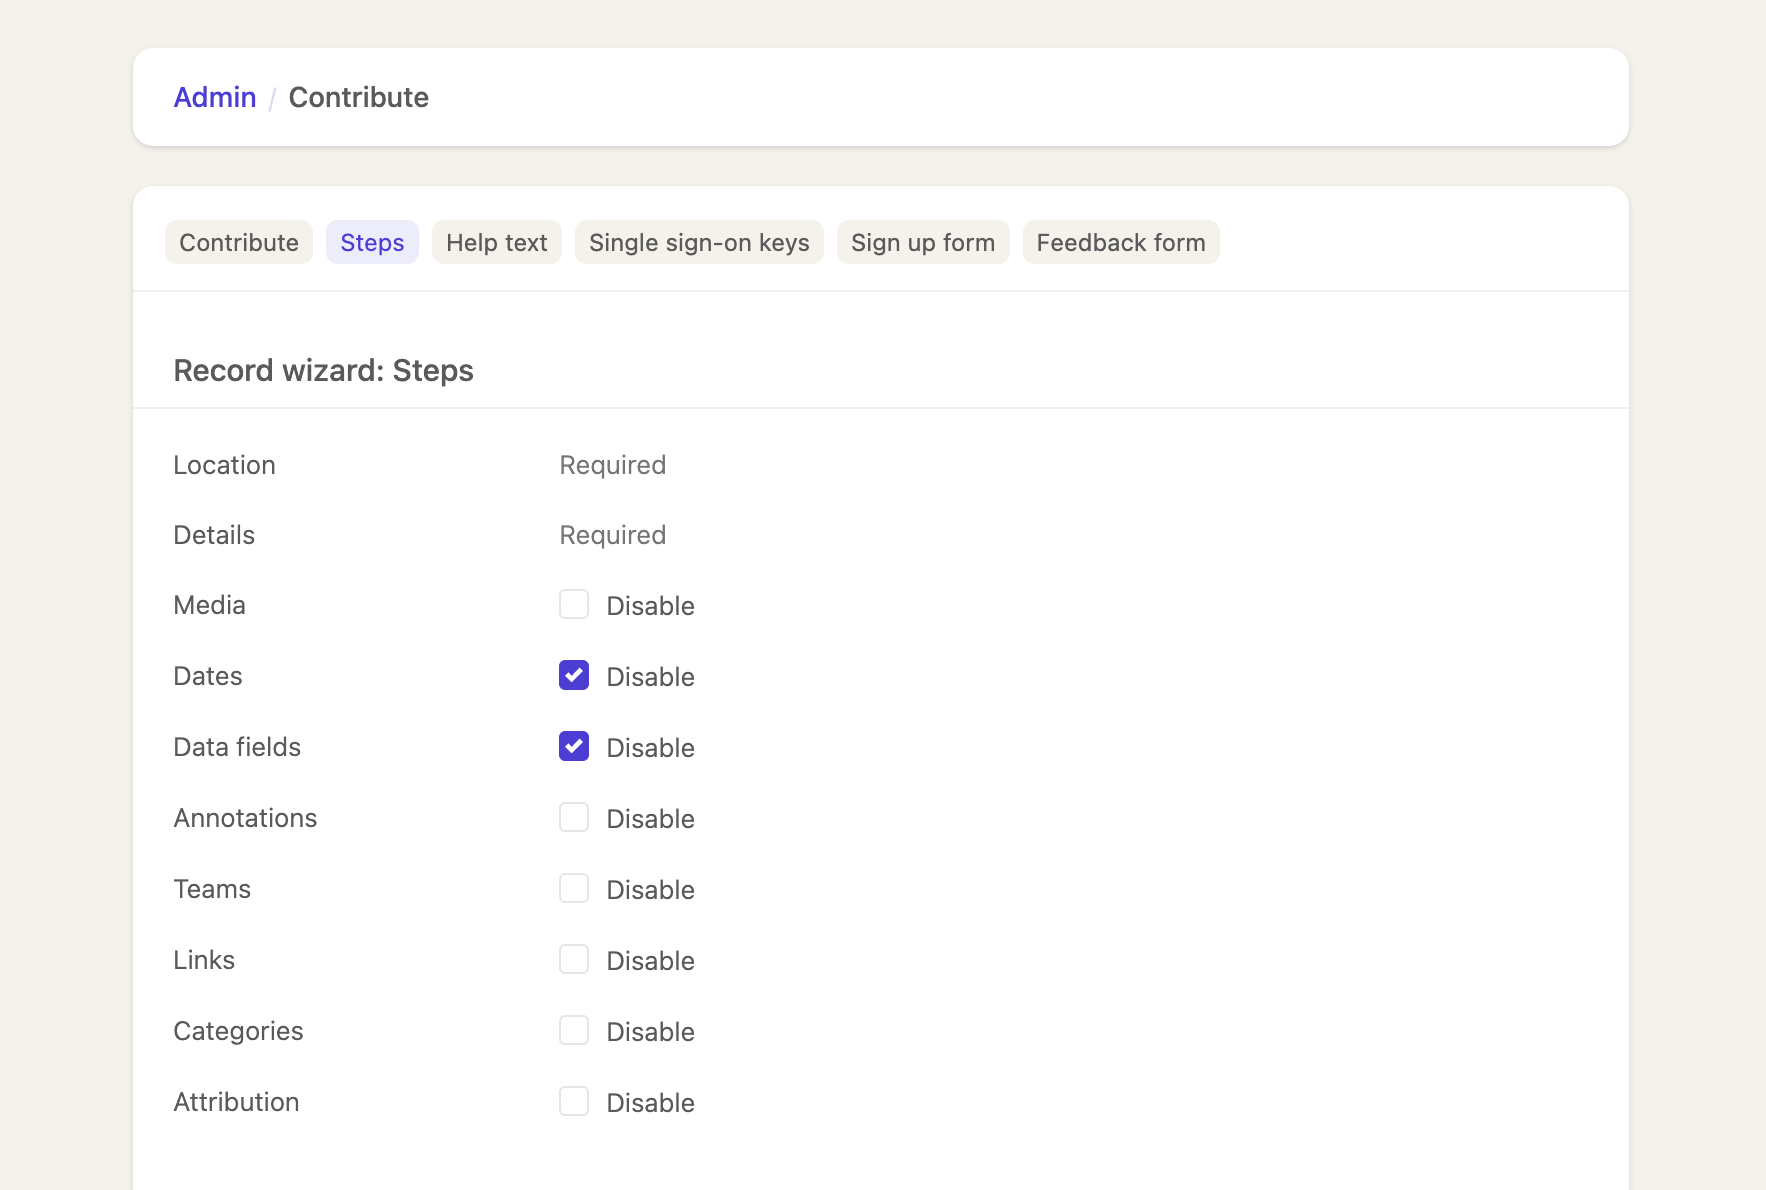The height and width of the screenshot is (1190, 1766).
Task: Open the Sign up form tab
Action: click(922, 243)
